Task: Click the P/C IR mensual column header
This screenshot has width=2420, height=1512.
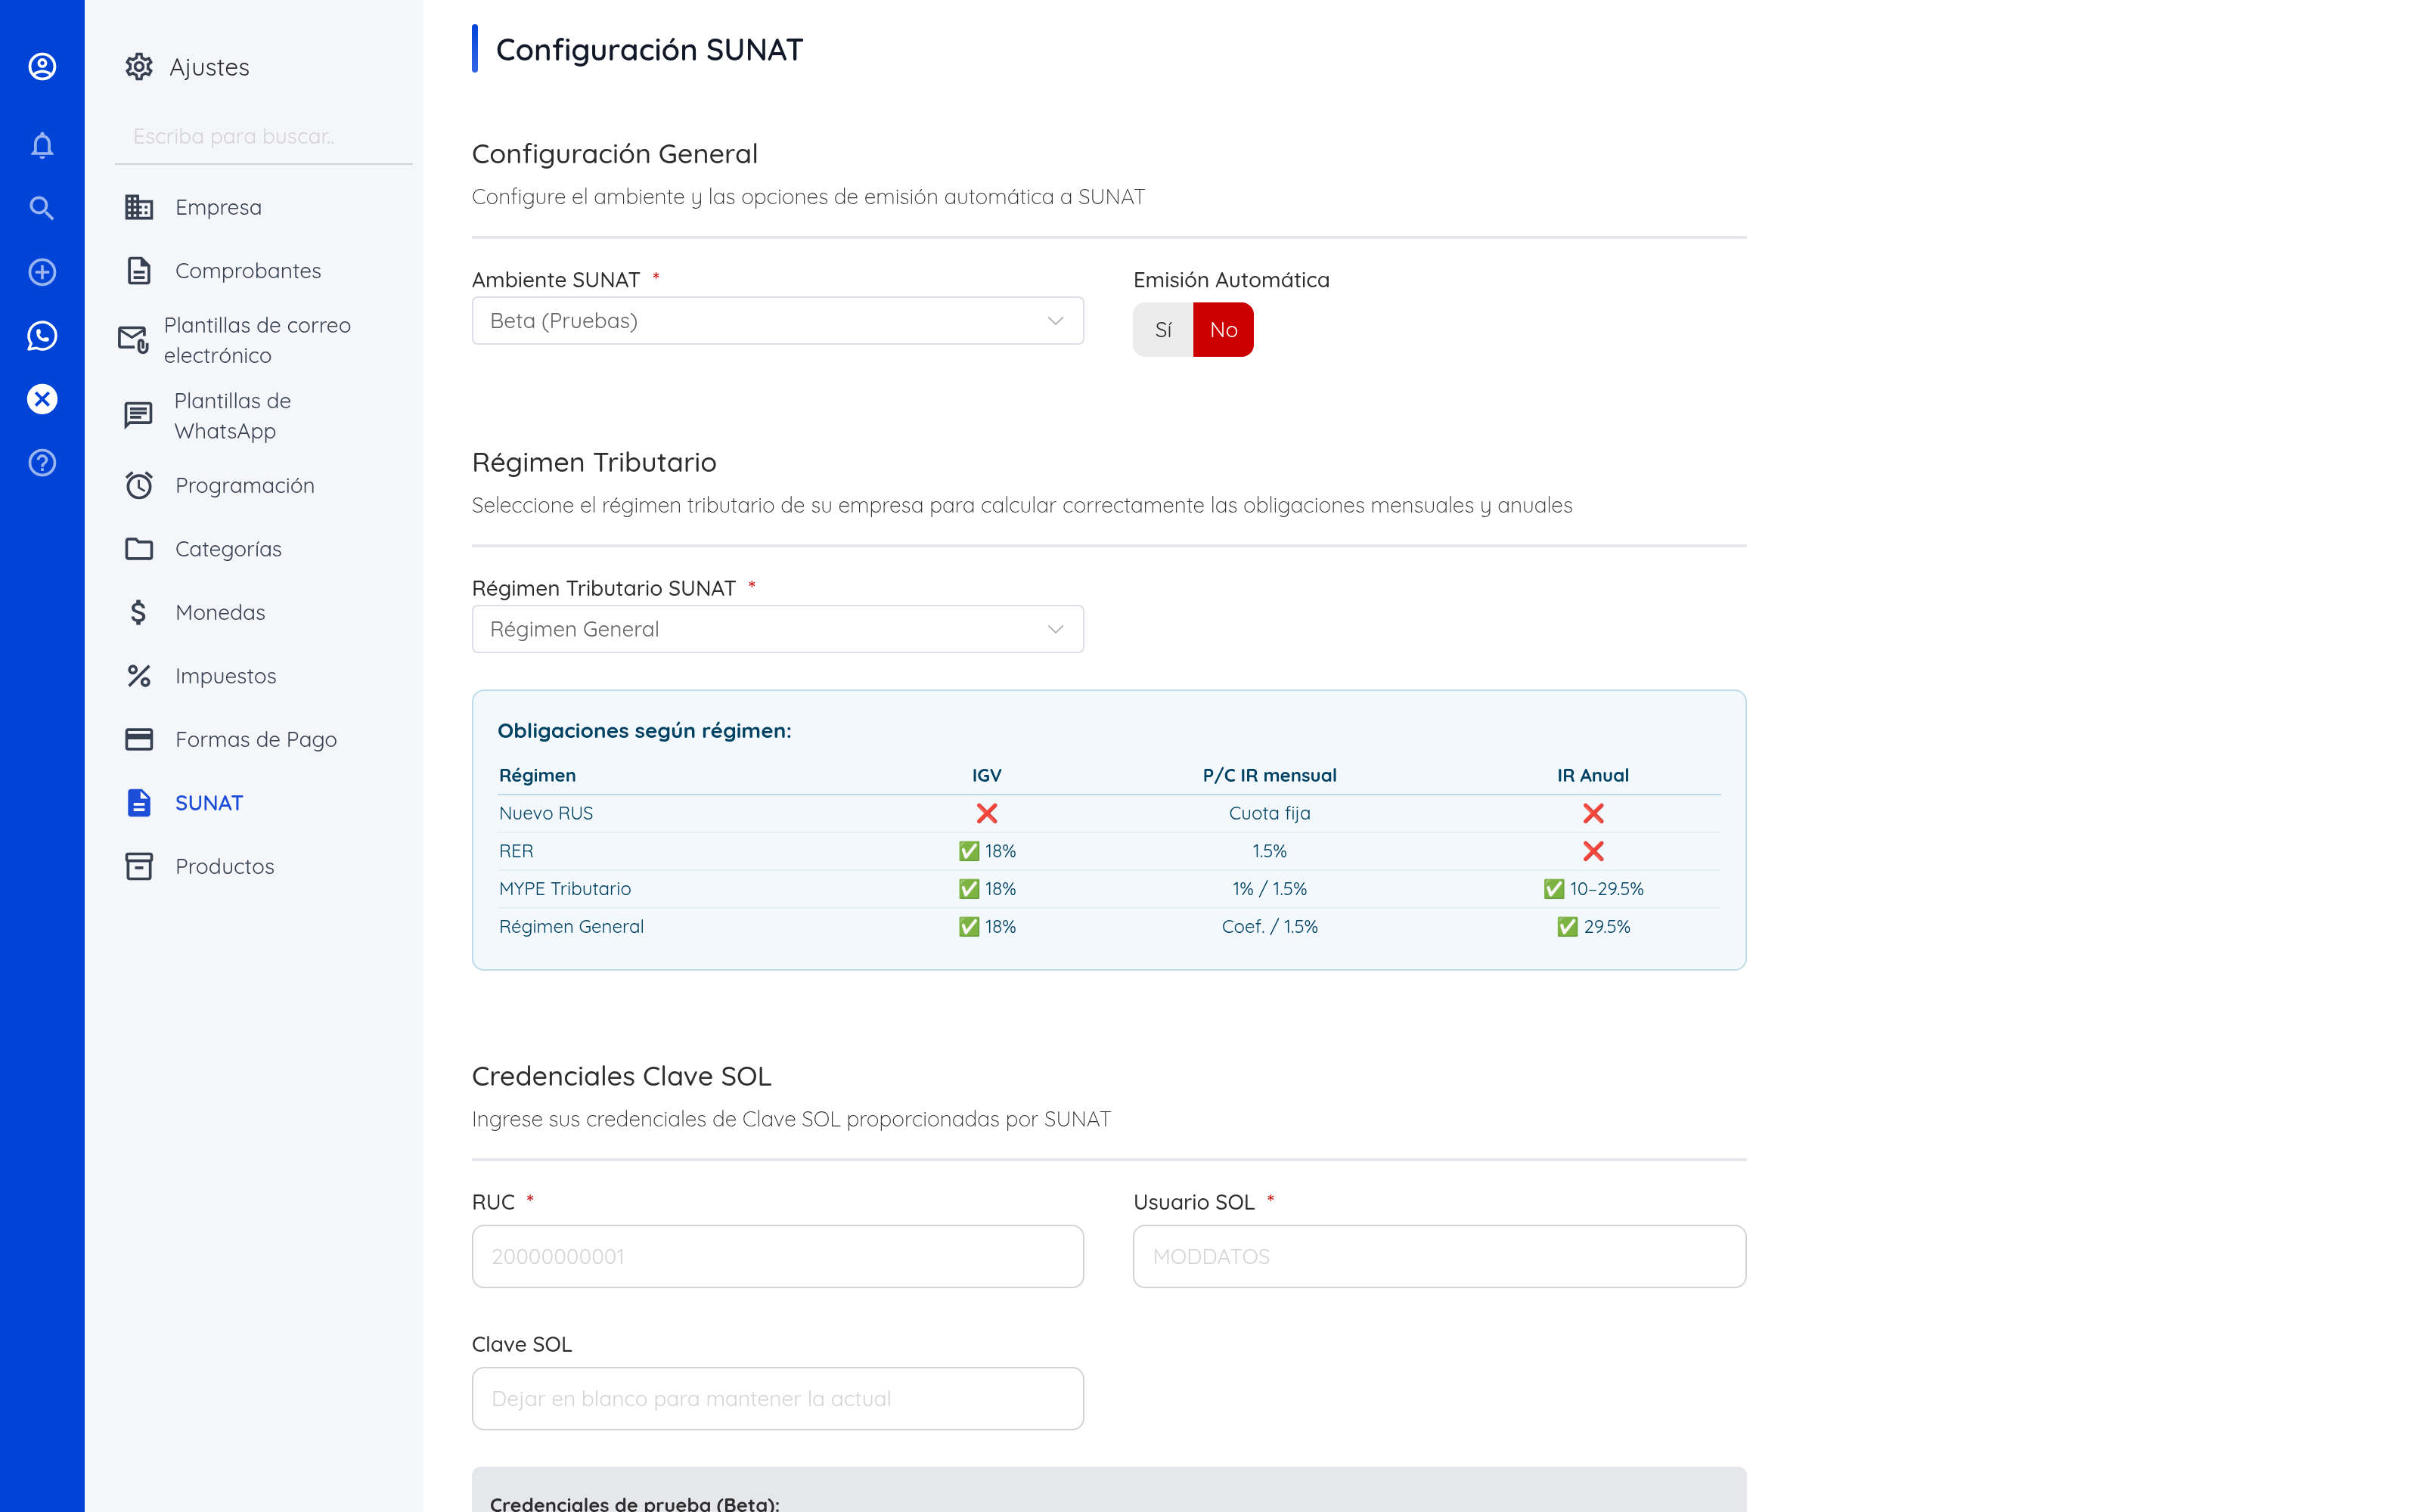Action: 1269,775
